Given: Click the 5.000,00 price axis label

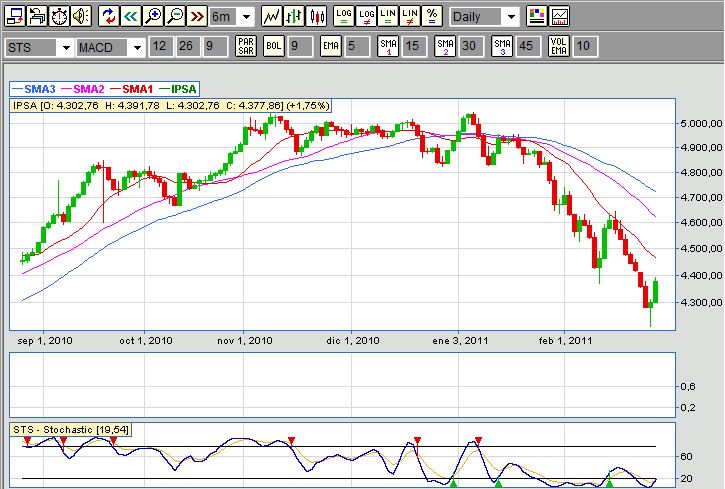Looking at the screenshot, I should (x=700, y=123).
